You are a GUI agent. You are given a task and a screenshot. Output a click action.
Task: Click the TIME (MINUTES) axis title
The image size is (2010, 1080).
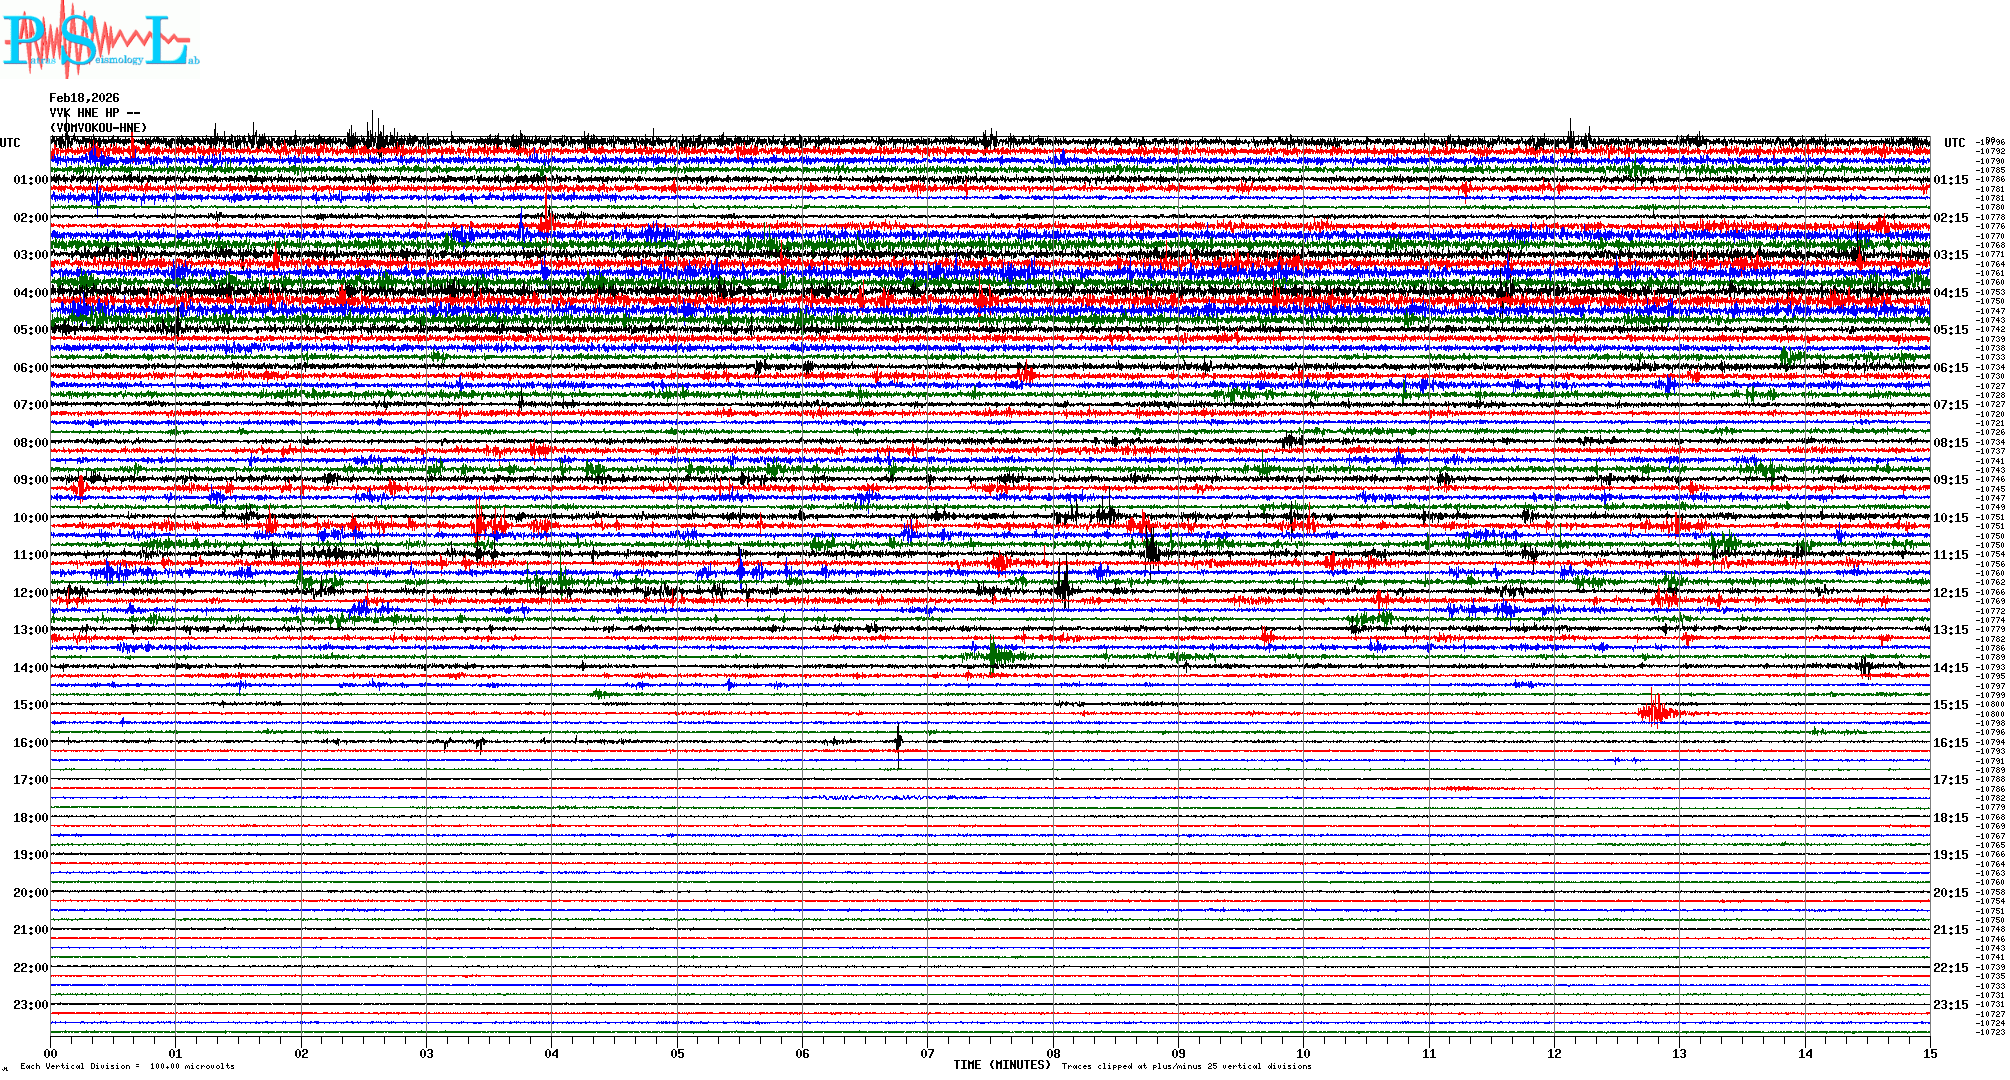tap(1002, 1065)
